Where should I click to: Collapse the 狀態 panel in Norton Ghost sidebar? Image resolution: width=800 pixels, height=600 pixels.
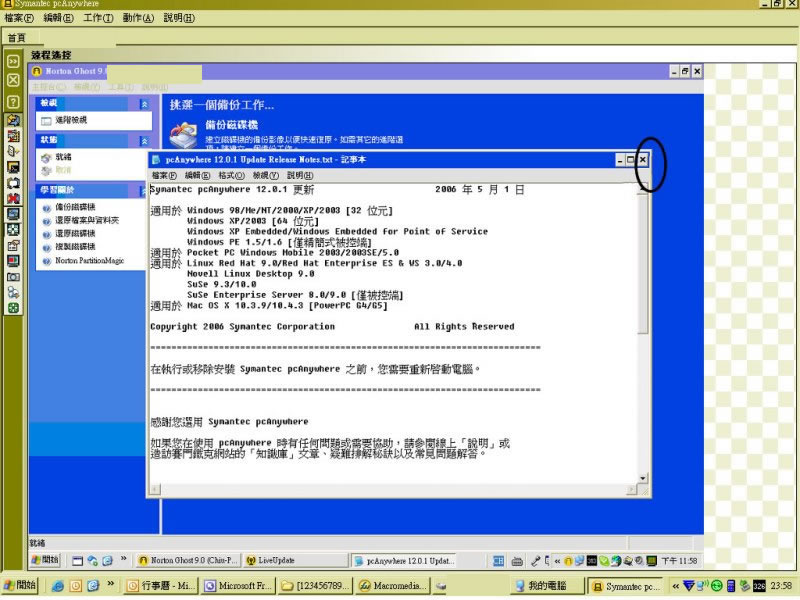(x=144, y=141)
